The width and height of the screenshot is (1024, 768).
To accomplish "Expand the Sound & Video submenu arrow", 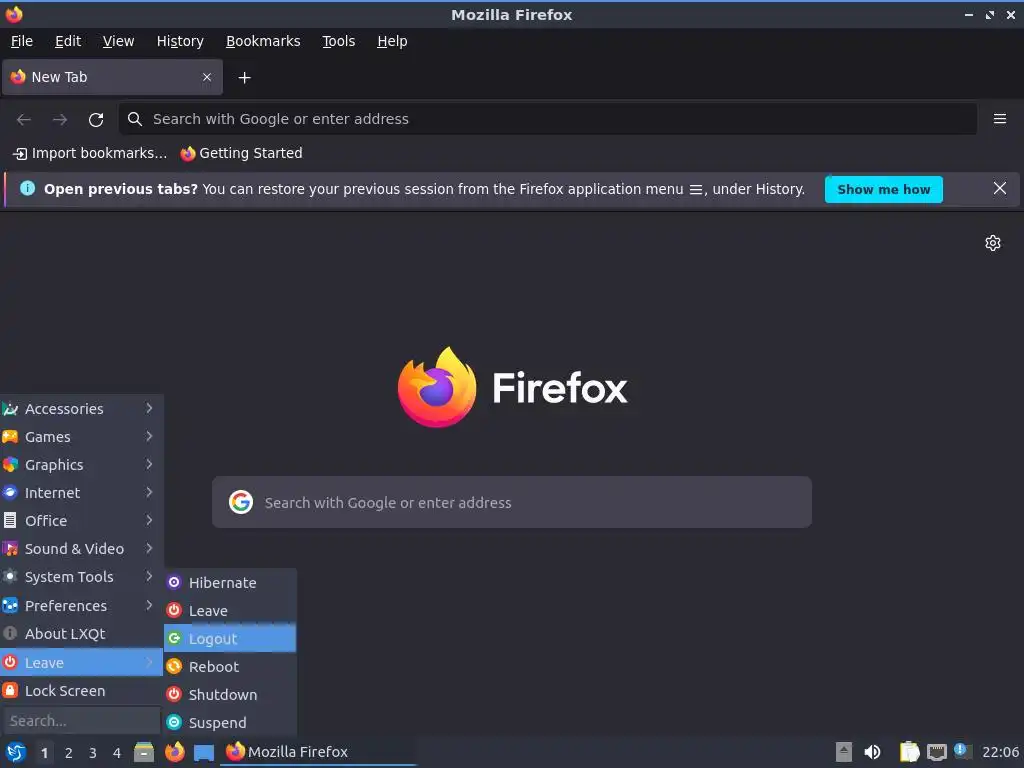I will 149,549.
